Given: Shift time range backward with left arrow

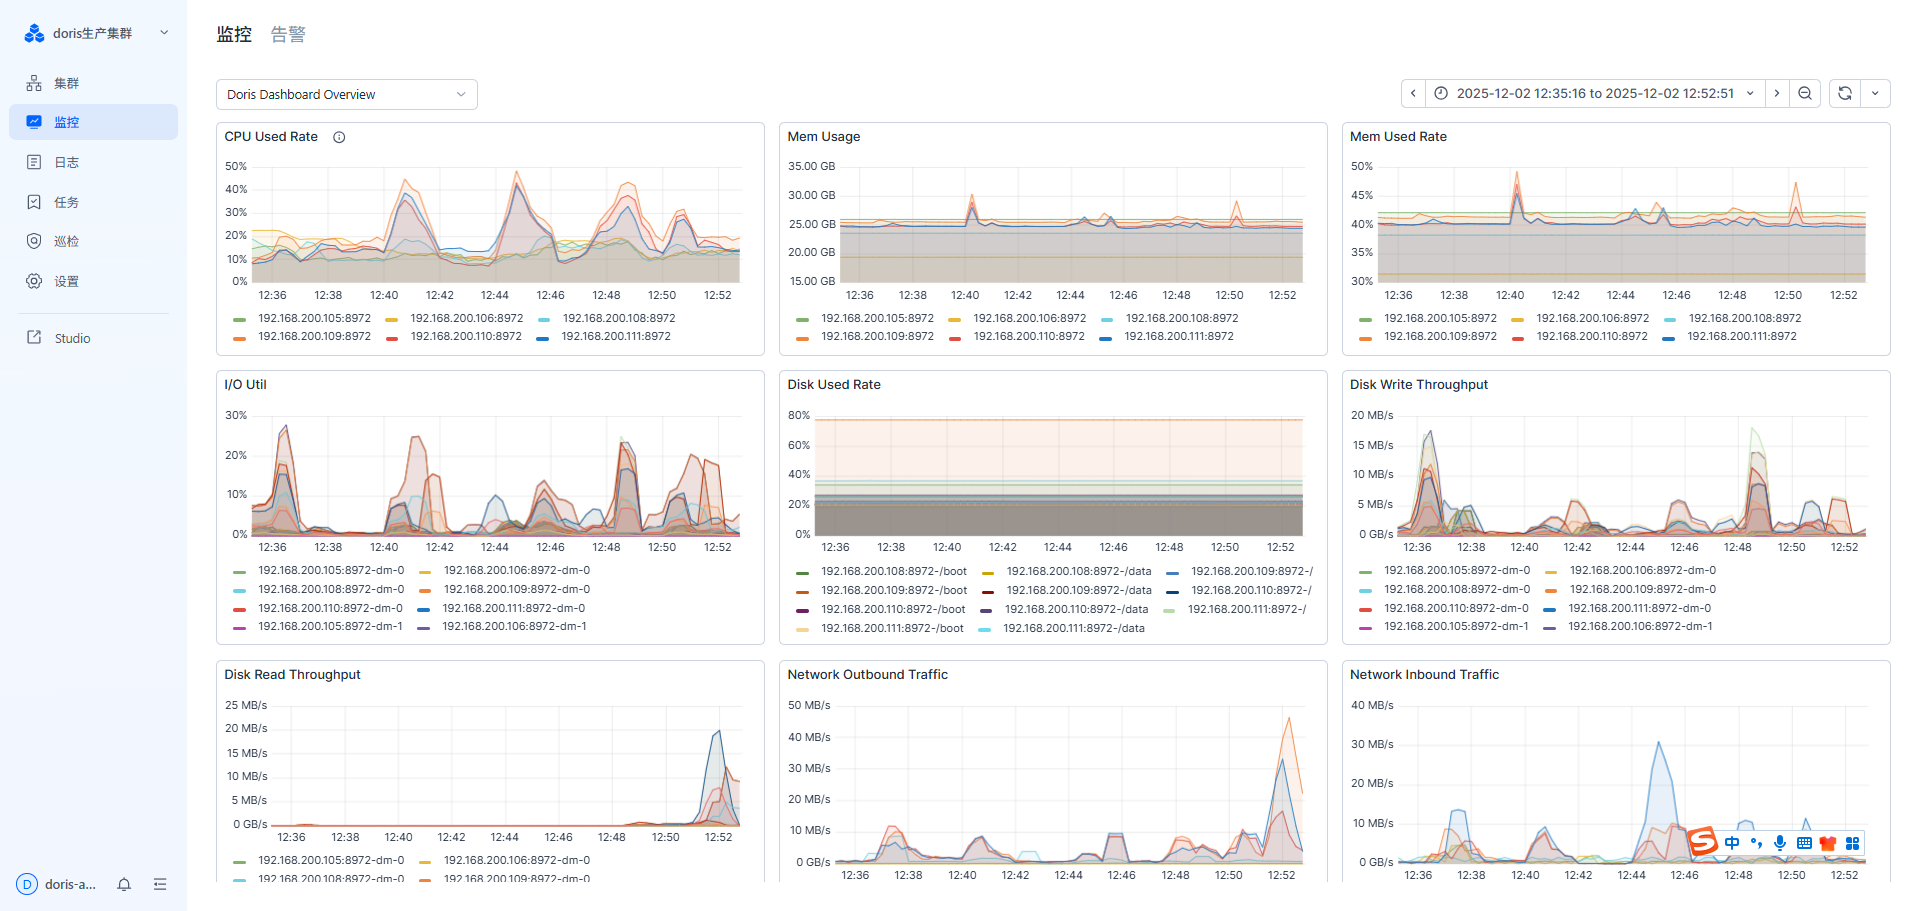Looking at the screenshot, I should tap(1413, 93).
